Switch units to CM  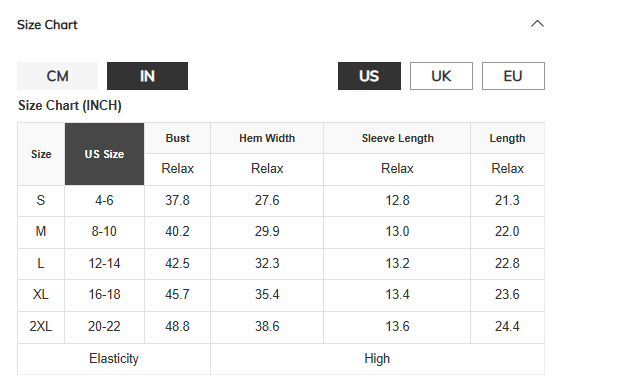57,76
